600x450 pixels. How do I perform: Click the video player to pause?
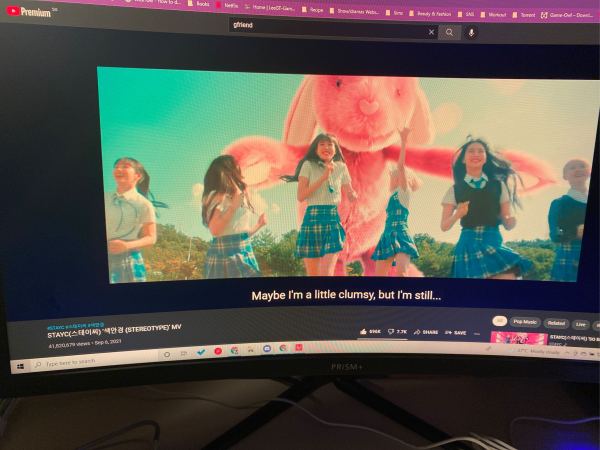tap(346, 176)
